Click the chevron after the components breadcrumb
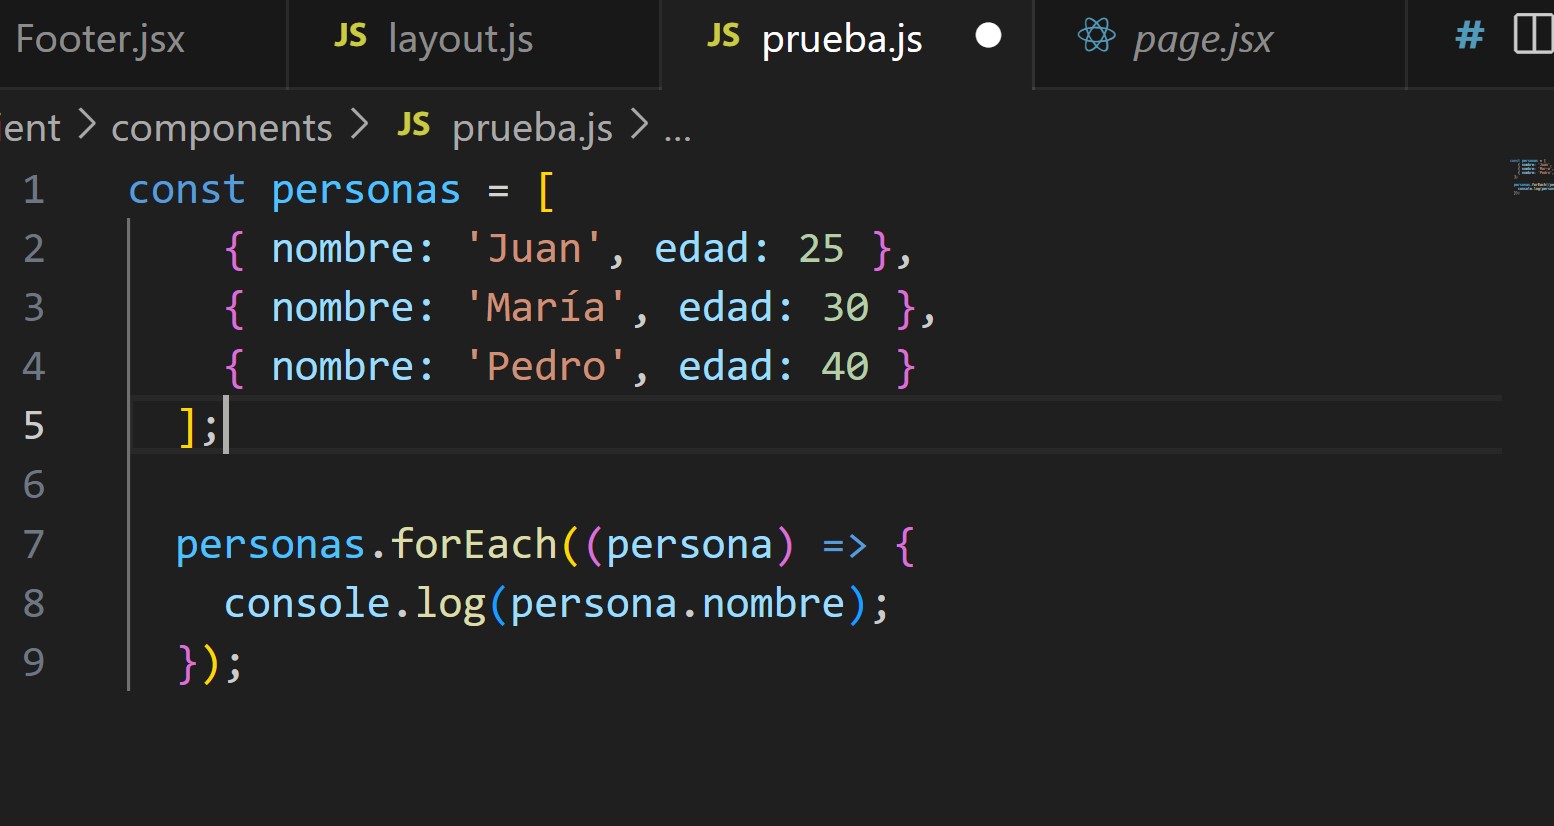This screenshot has width=1554, height=826. point(360,126)
